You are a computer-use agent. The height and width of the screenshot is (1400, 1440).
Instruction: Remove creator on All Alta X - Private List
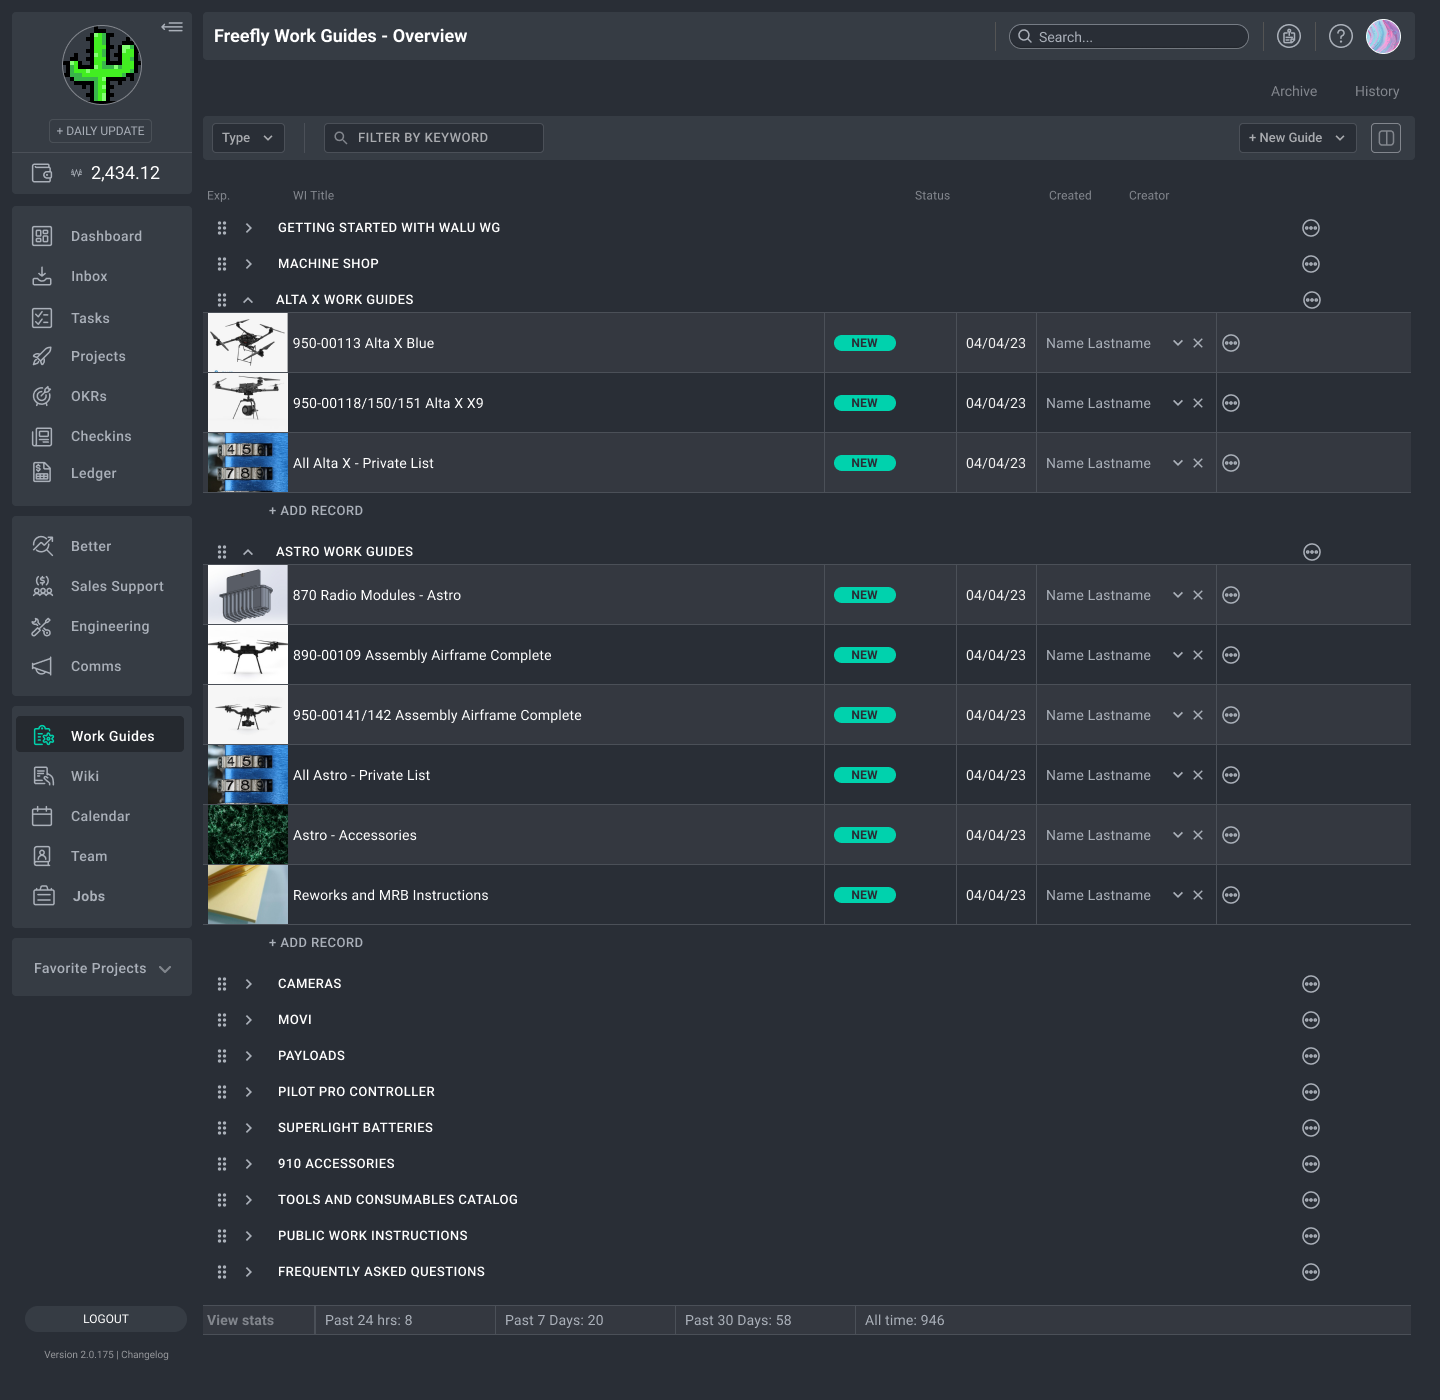(1198, 463)
